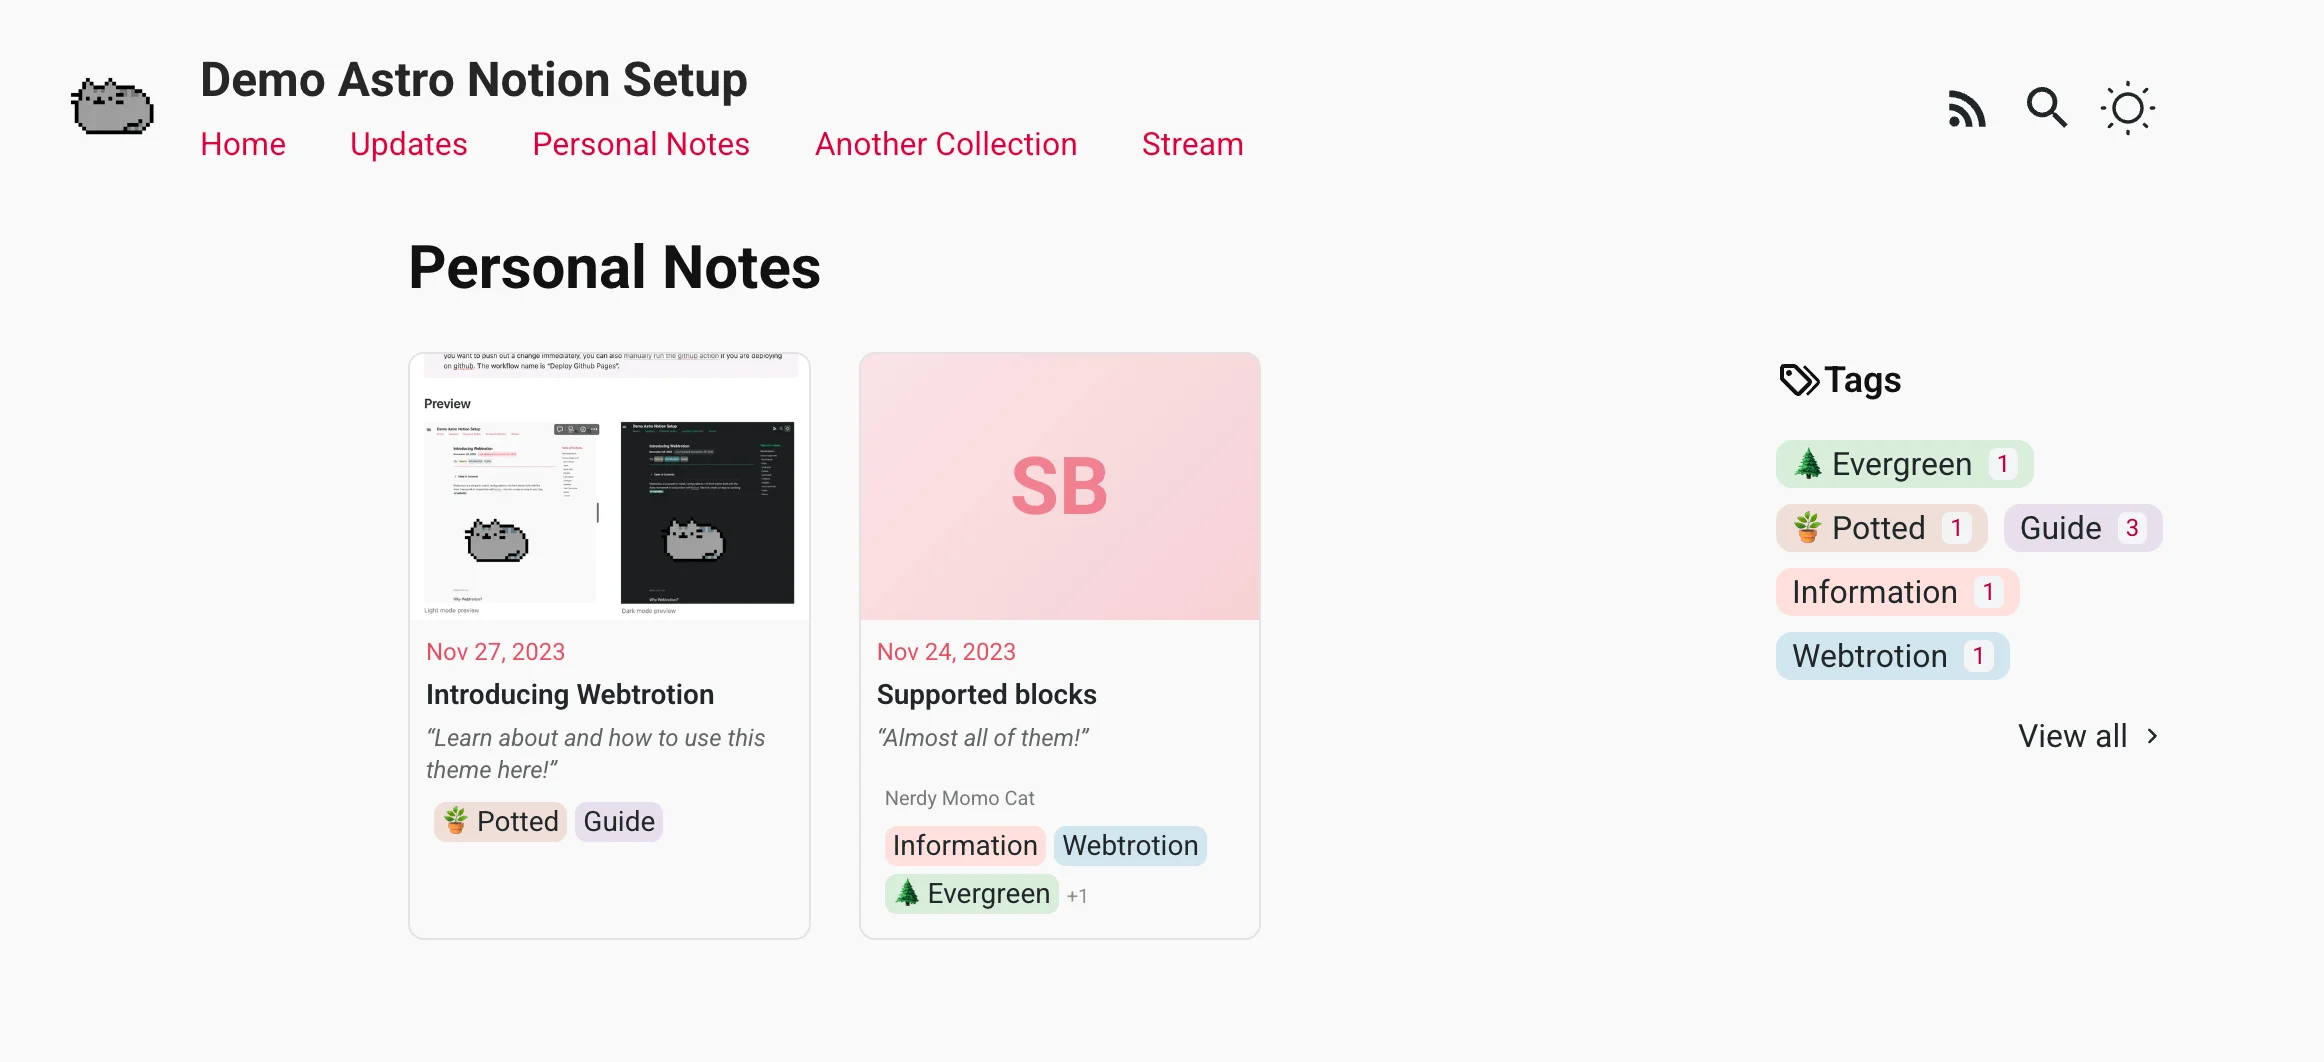Toggle light/dark theme sun icon
Viewport: 2324px width, 1062px height.
(2127, 108)
